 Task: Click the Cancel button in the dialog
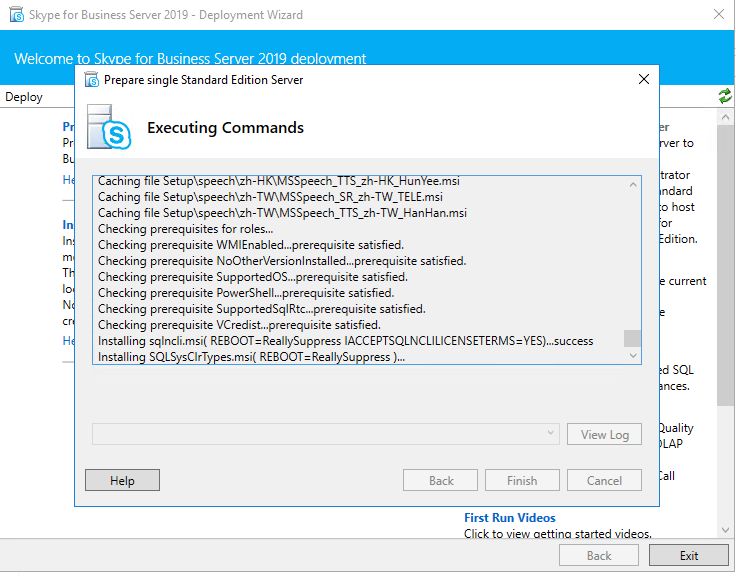click(x=604, y=480)
